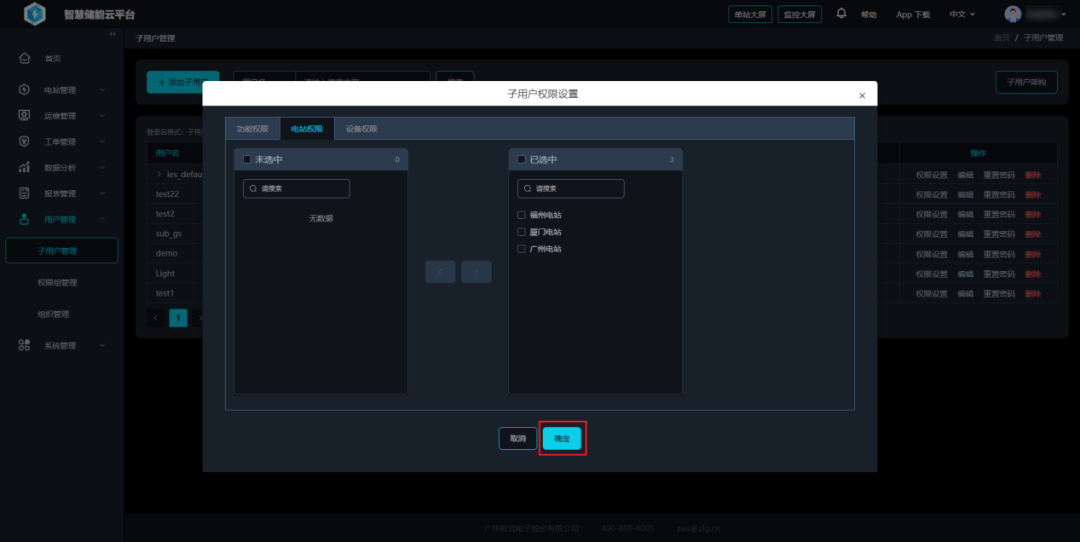Click the 工单管理 shield icon
This screenshot has width=1080, height=542.
24,141
